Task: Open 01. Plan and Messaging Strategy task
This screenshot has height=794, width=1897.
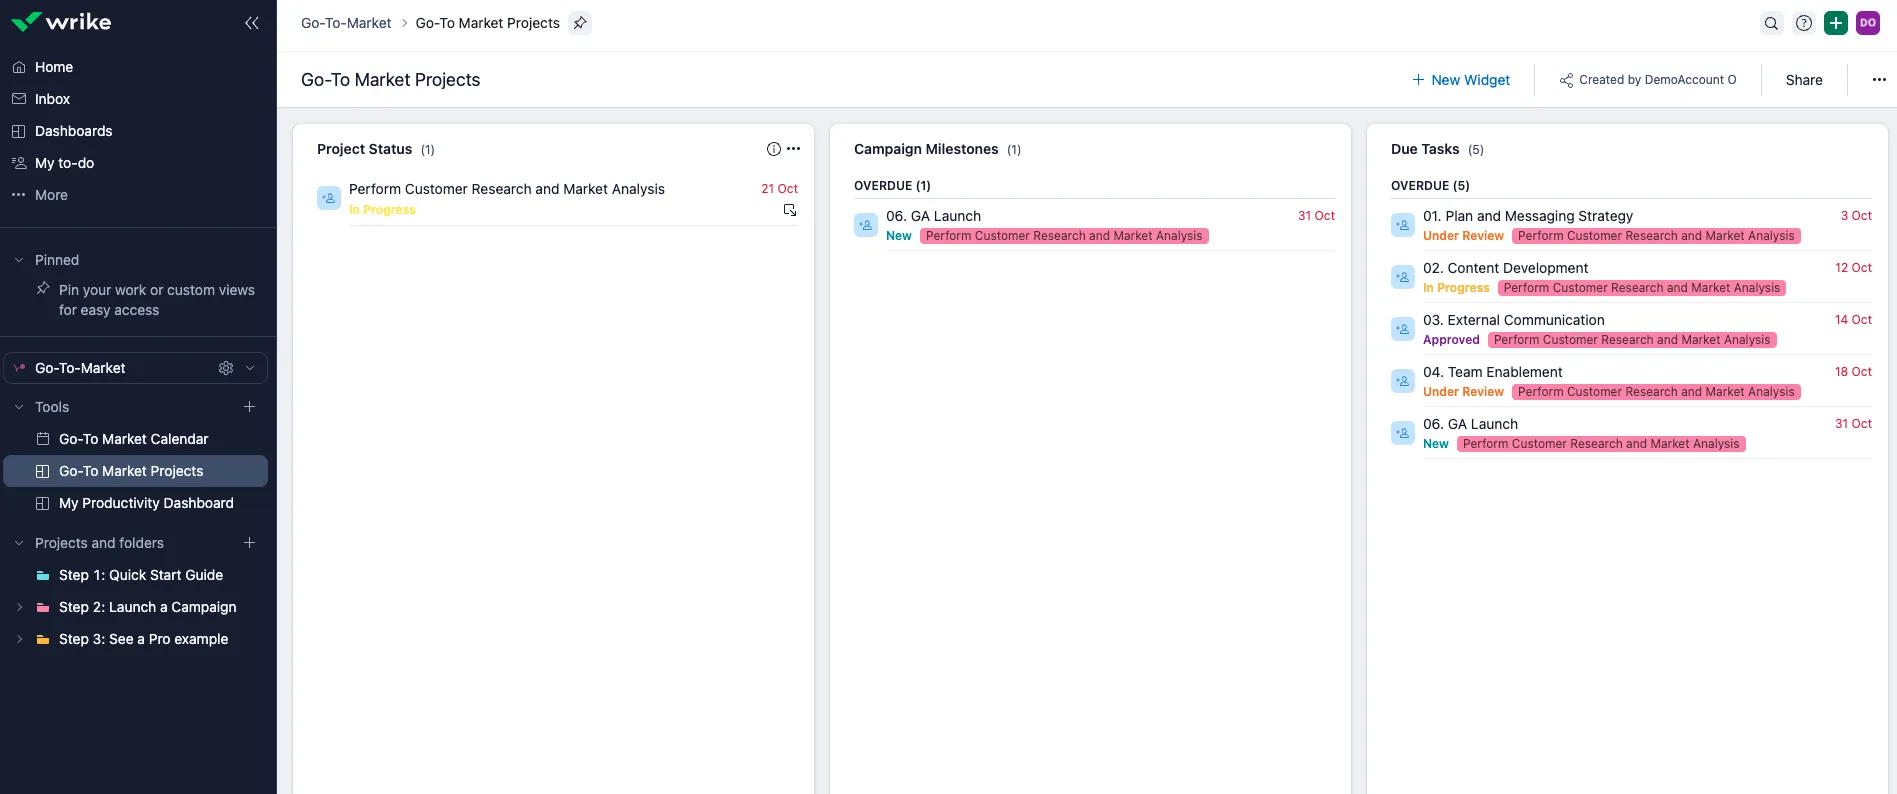Action: tap(1528, 216)
